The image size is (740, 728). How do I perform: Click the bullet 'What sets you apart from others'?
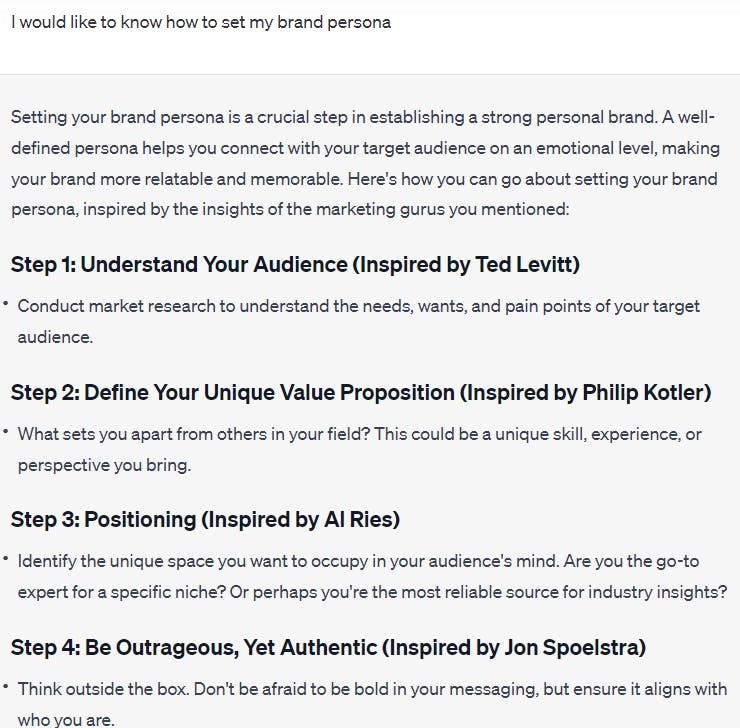pyautogui.click(x=360, y=450)
